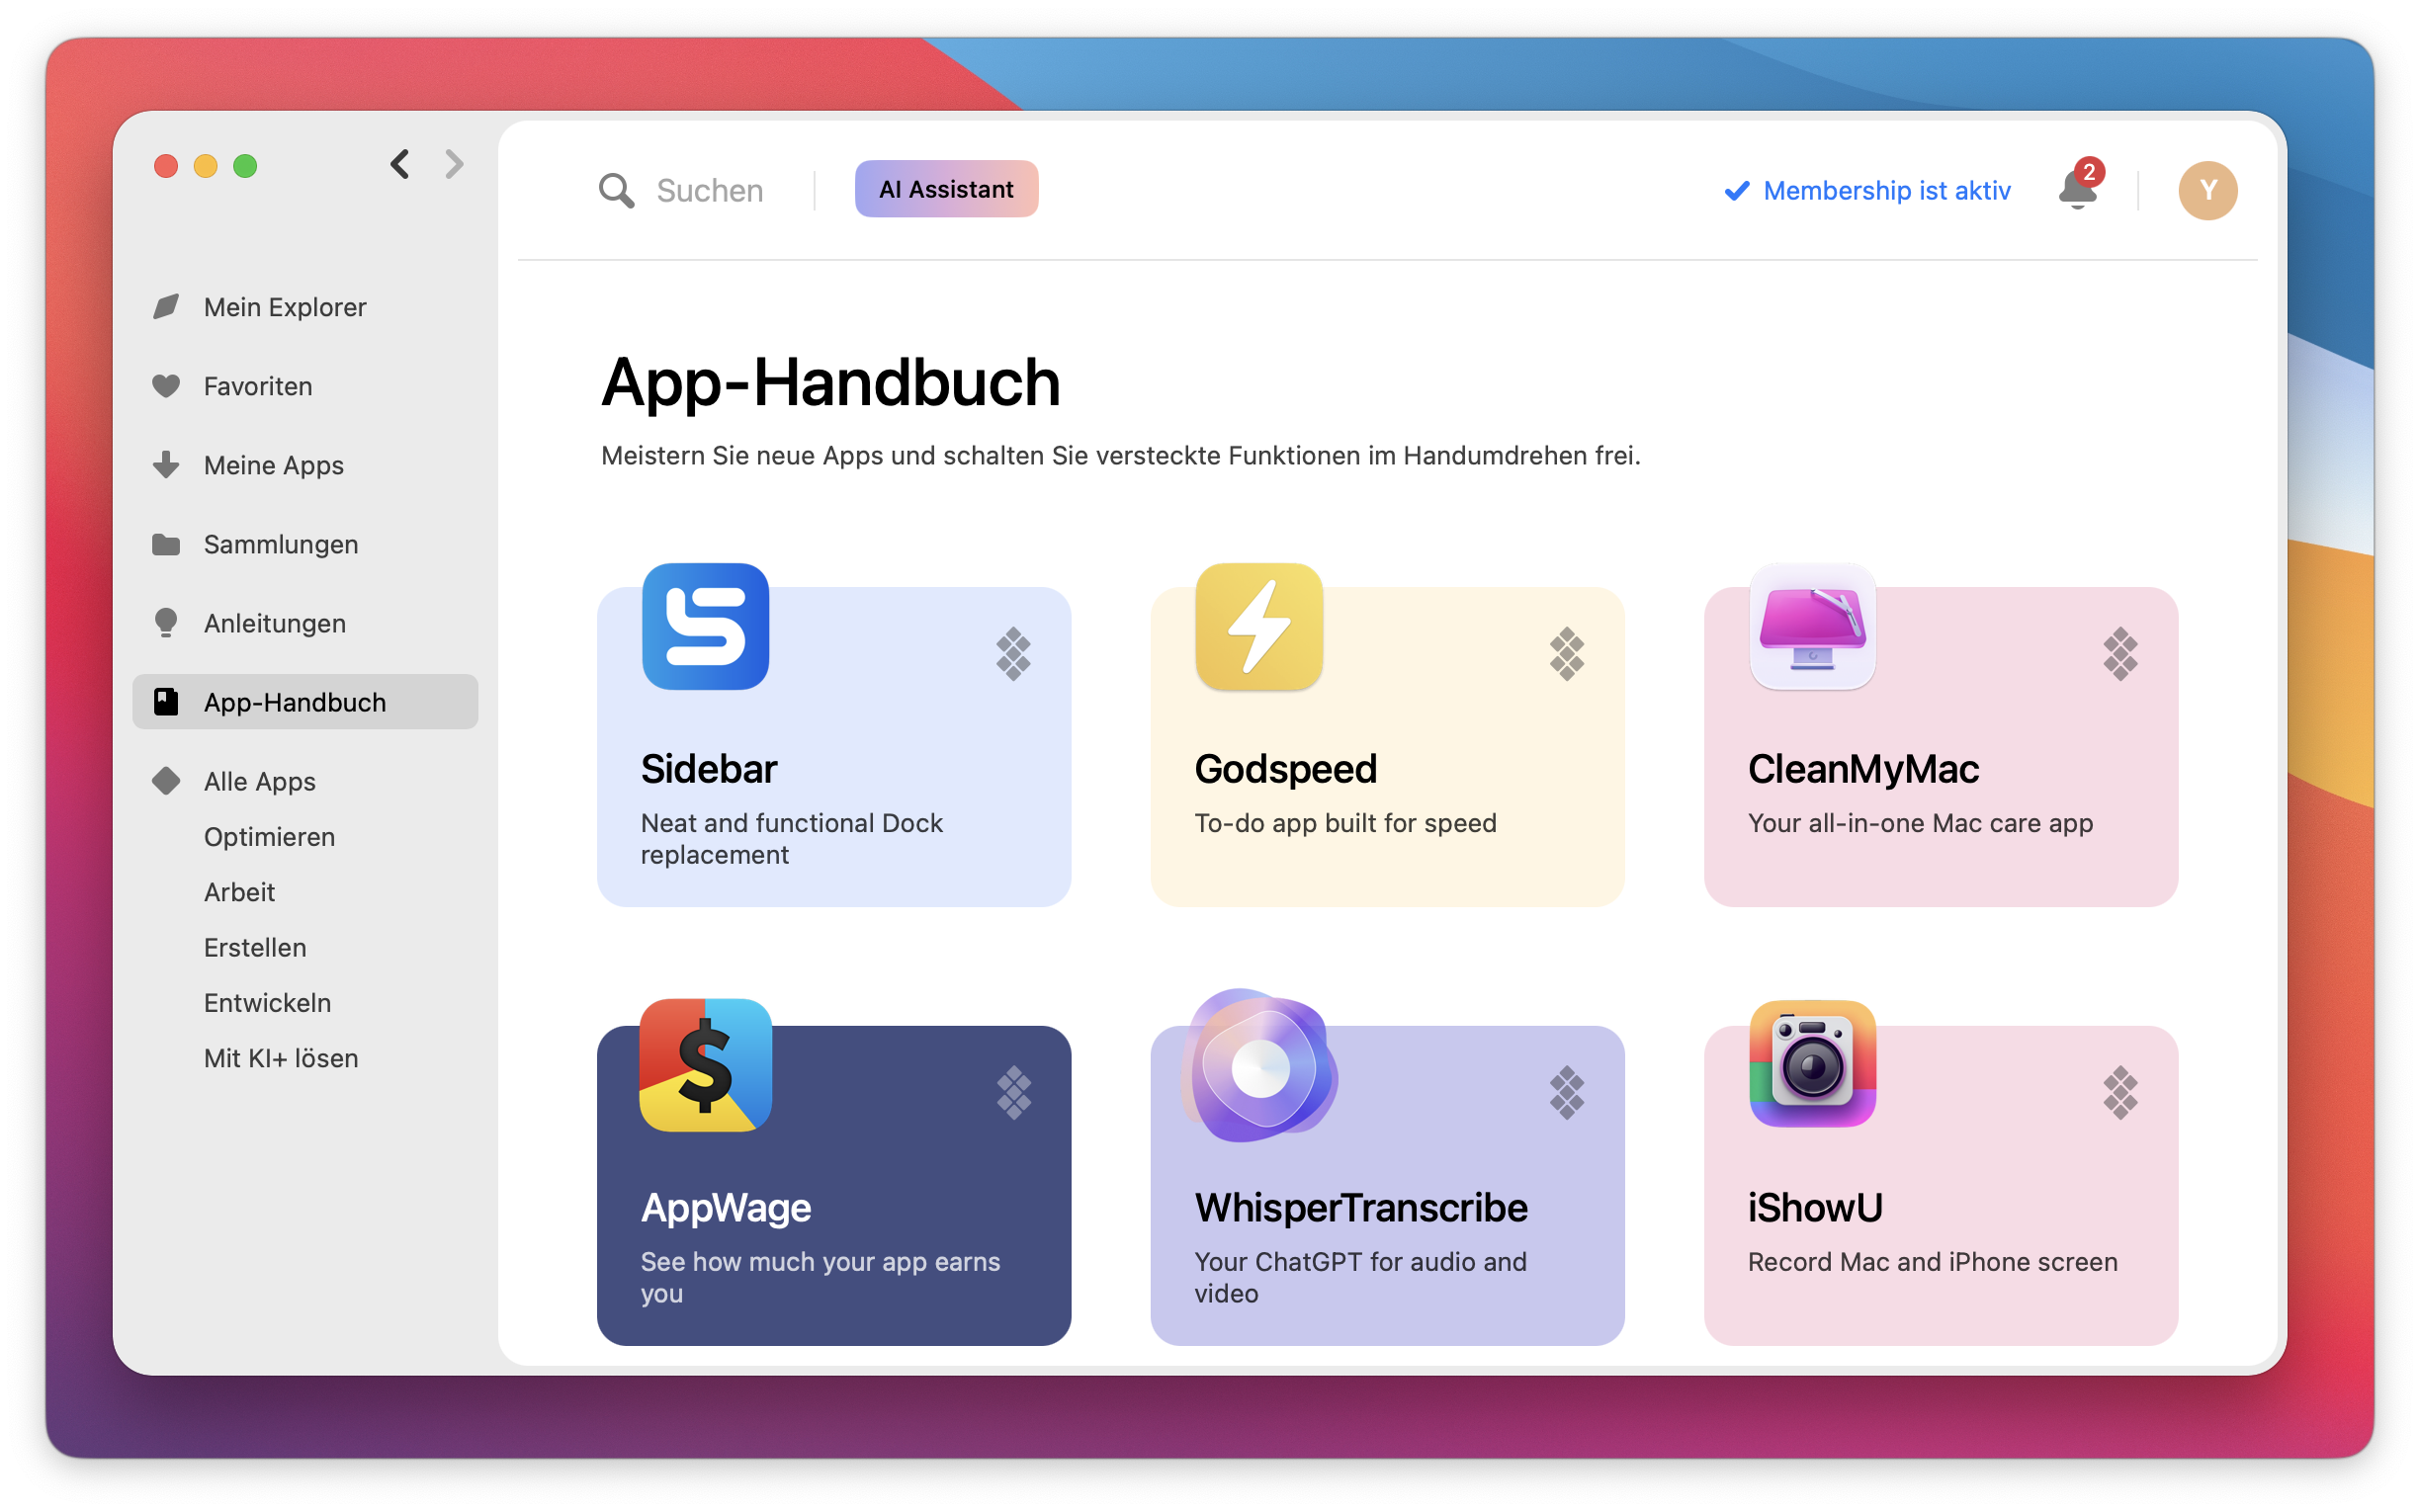Click the Meine Apps download arrow icon
Screen dimensions: 2420x1512
tap(166, 464)
